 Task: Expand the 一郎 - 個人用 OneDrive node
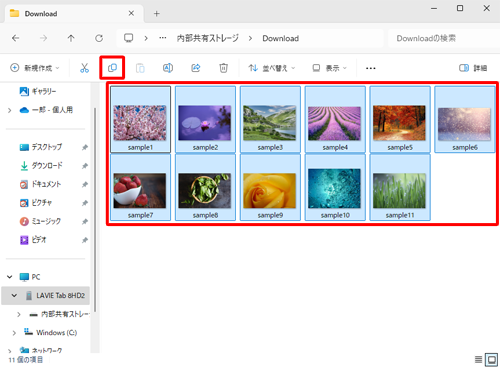coord(9,110)
